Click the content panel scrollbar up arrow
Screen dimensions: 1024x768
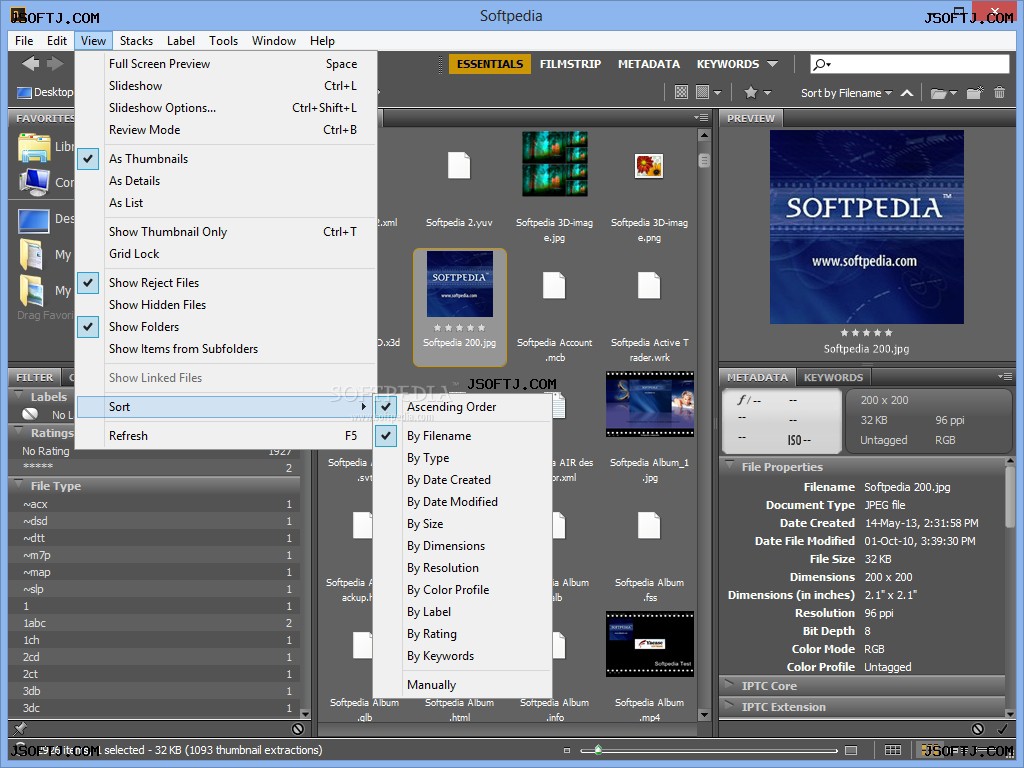(703, 136)
